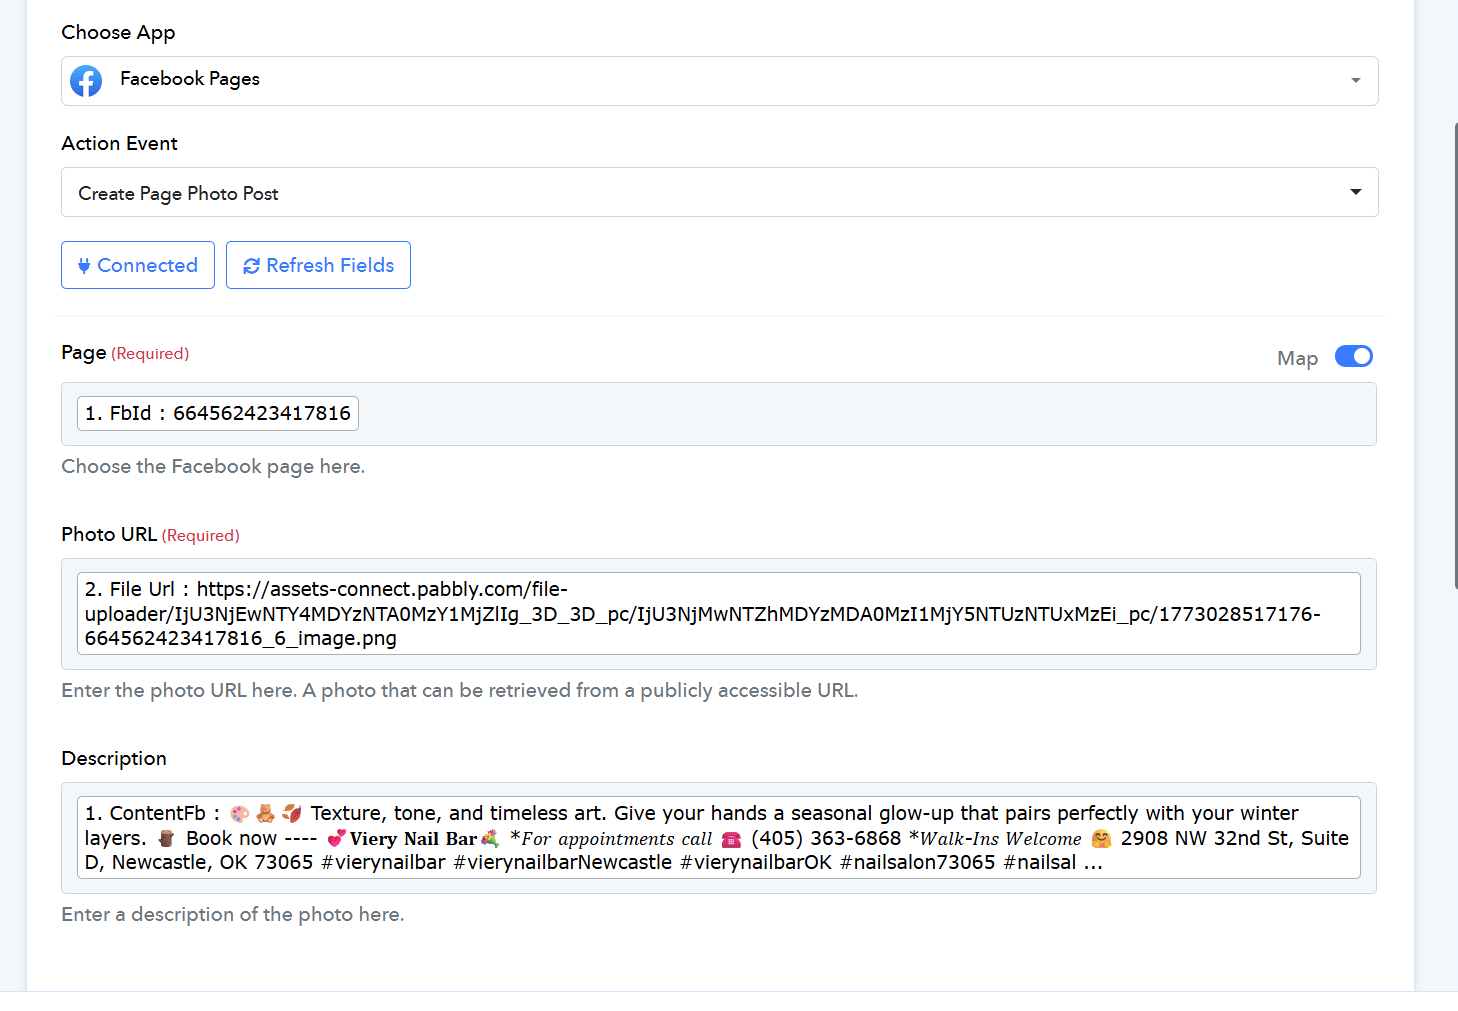The image size is (1458, 1011).
Task: Click the 'Choose App' label
Action: coord(118,32)
